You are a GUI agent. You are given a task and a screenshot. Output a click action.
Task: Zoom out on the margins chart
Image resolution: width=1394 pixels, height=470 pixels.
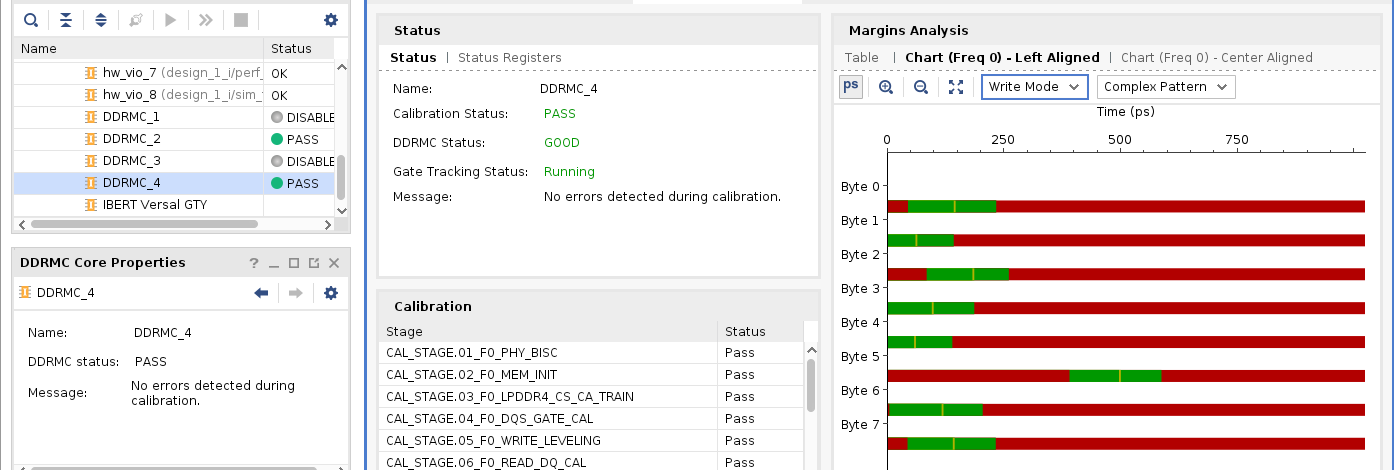(x=921, y=87)
